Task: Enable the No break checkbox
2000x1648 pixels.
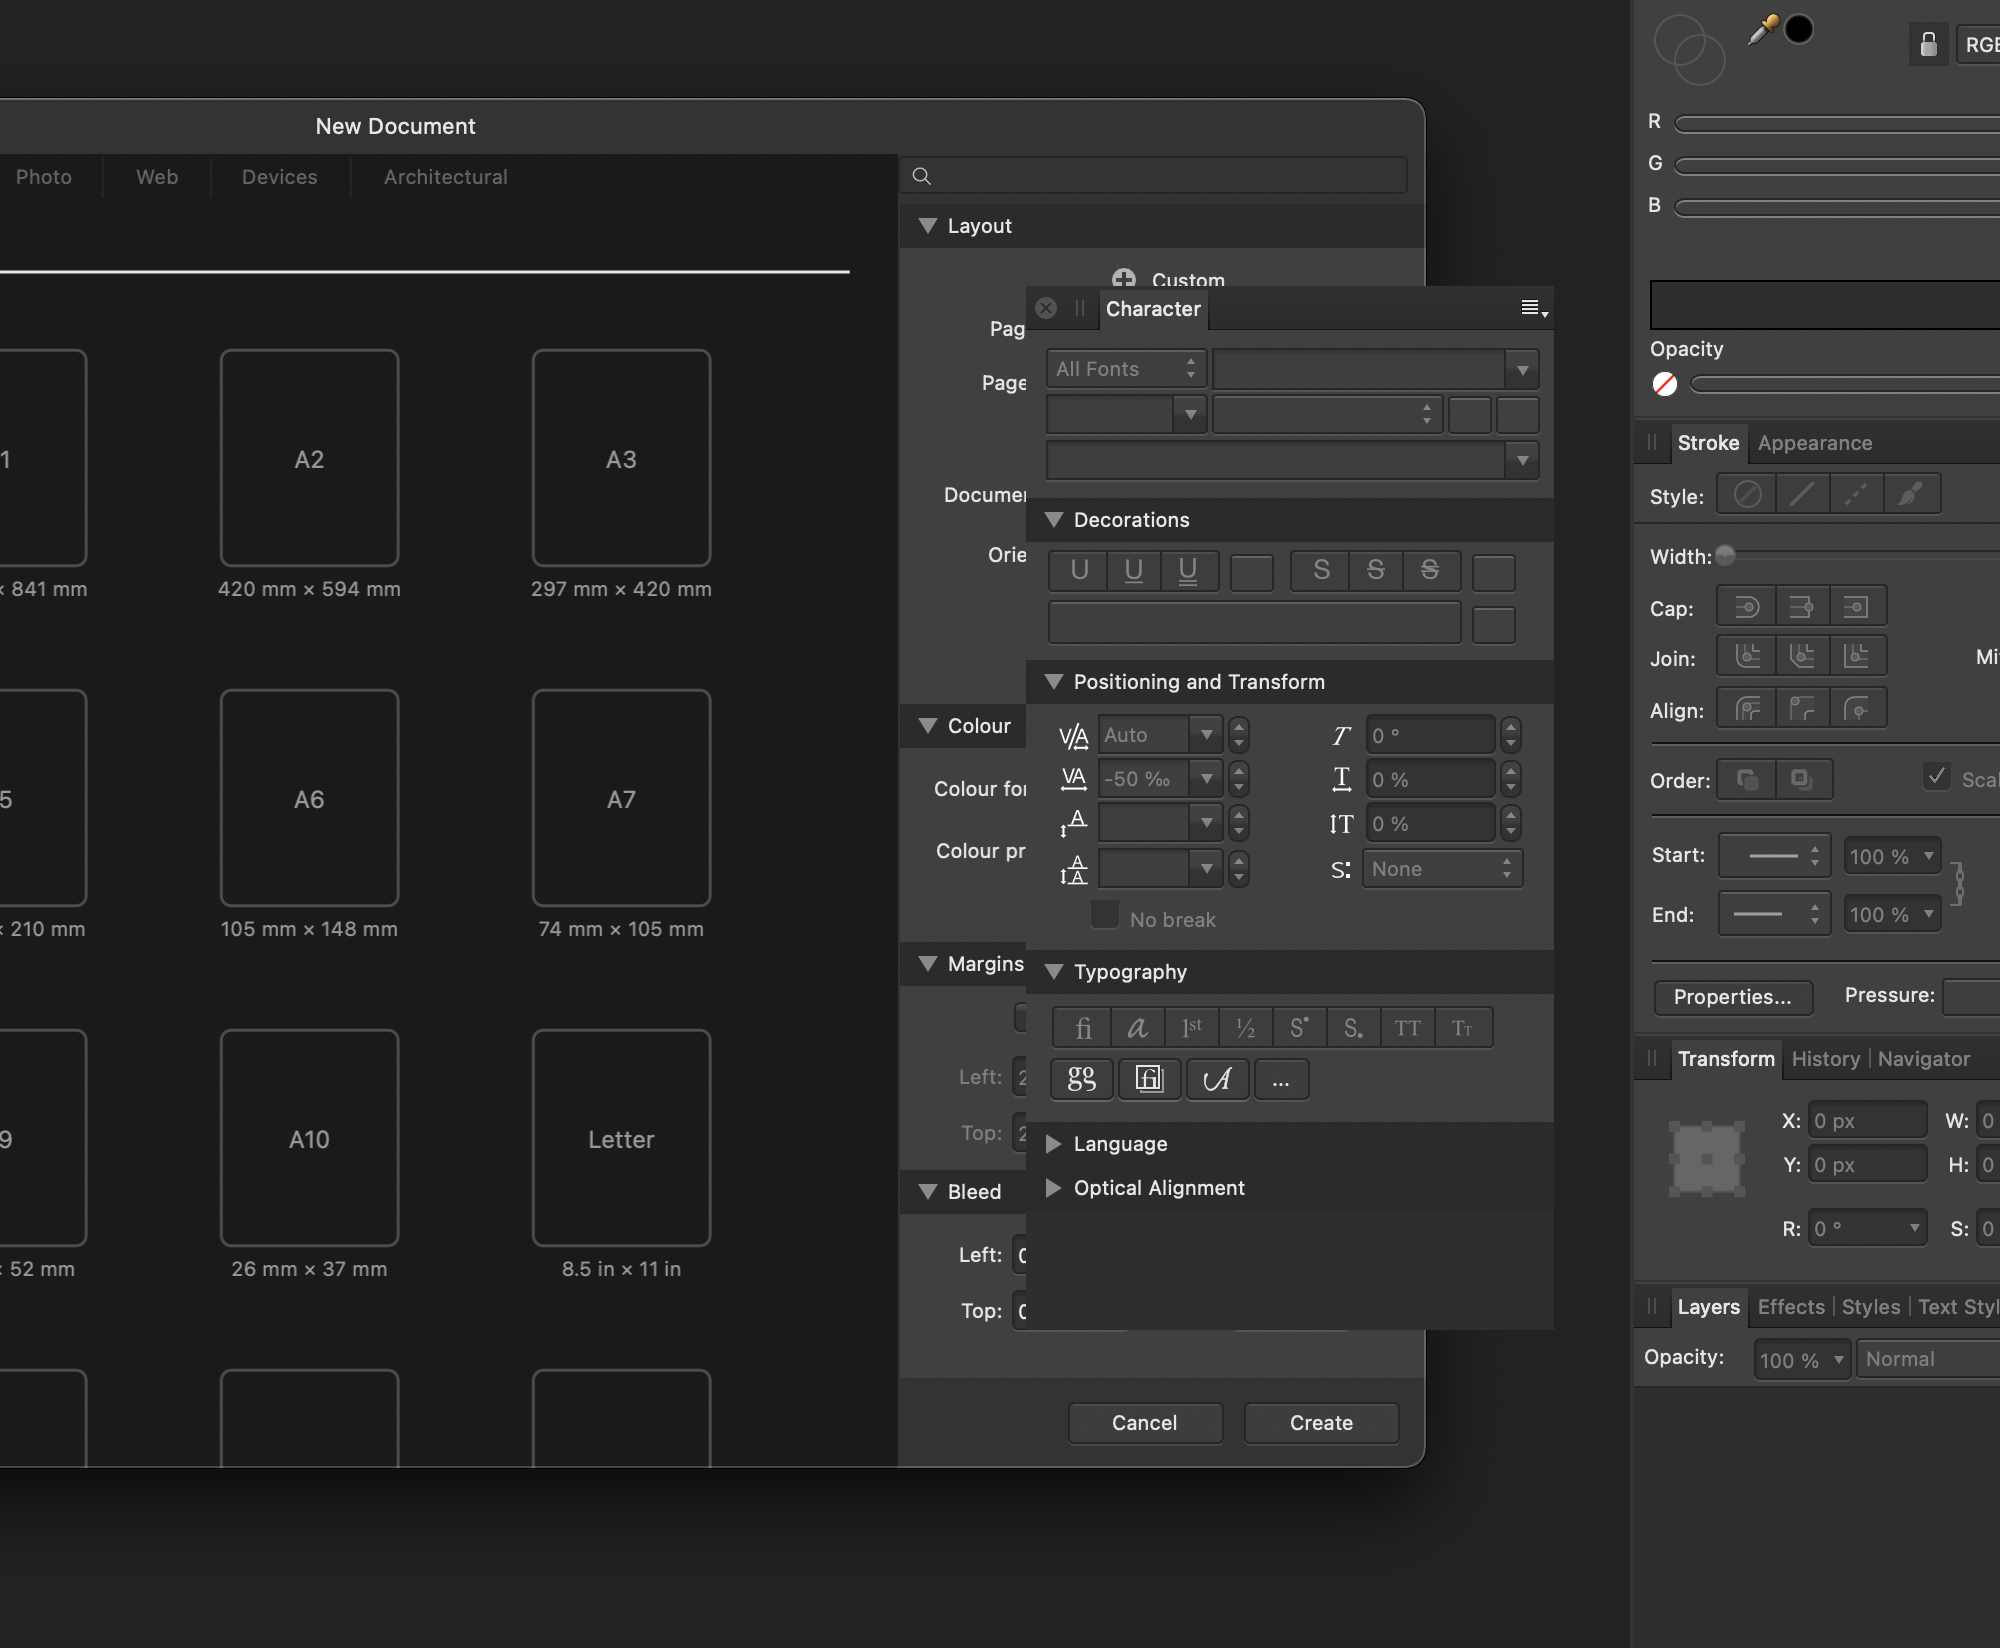Action: 1104,915
